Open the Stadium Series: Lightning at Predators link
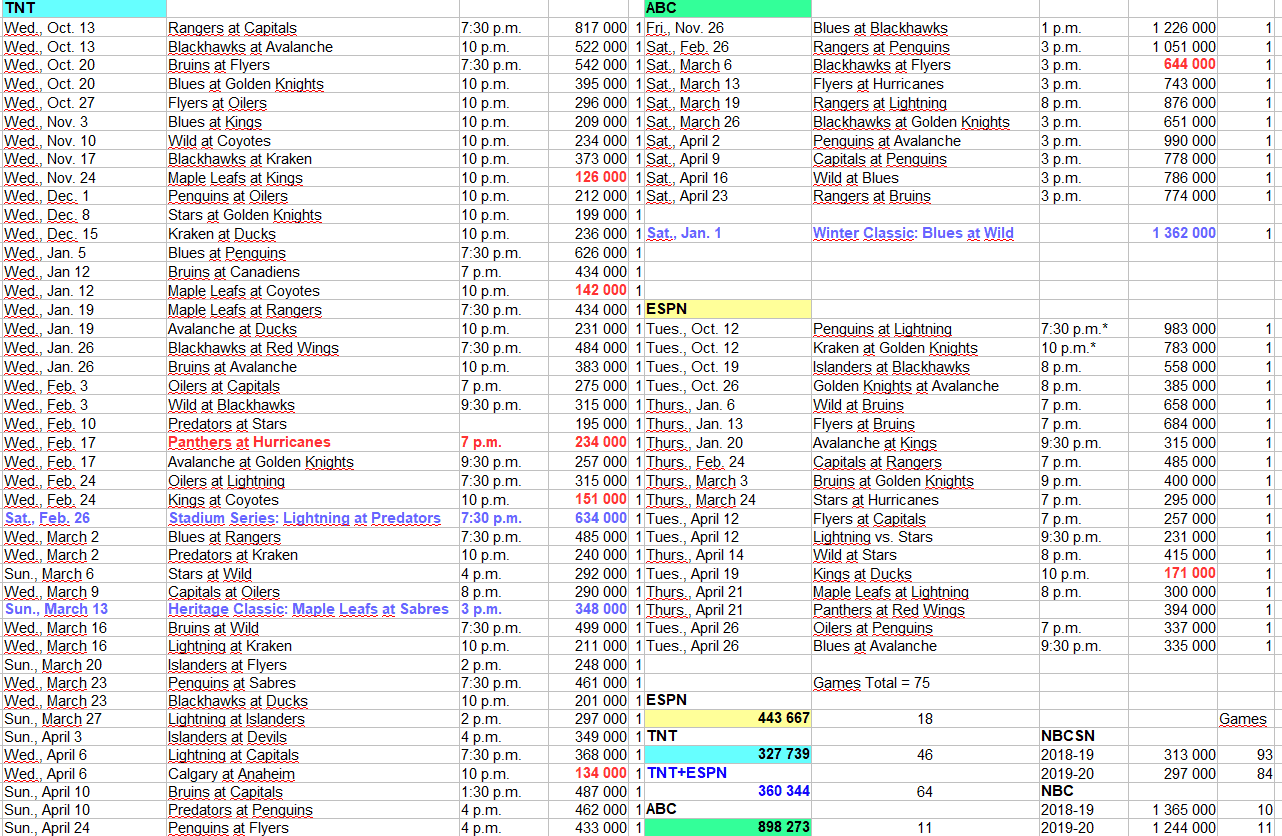The image size is (1282, 836). (304, 518)
